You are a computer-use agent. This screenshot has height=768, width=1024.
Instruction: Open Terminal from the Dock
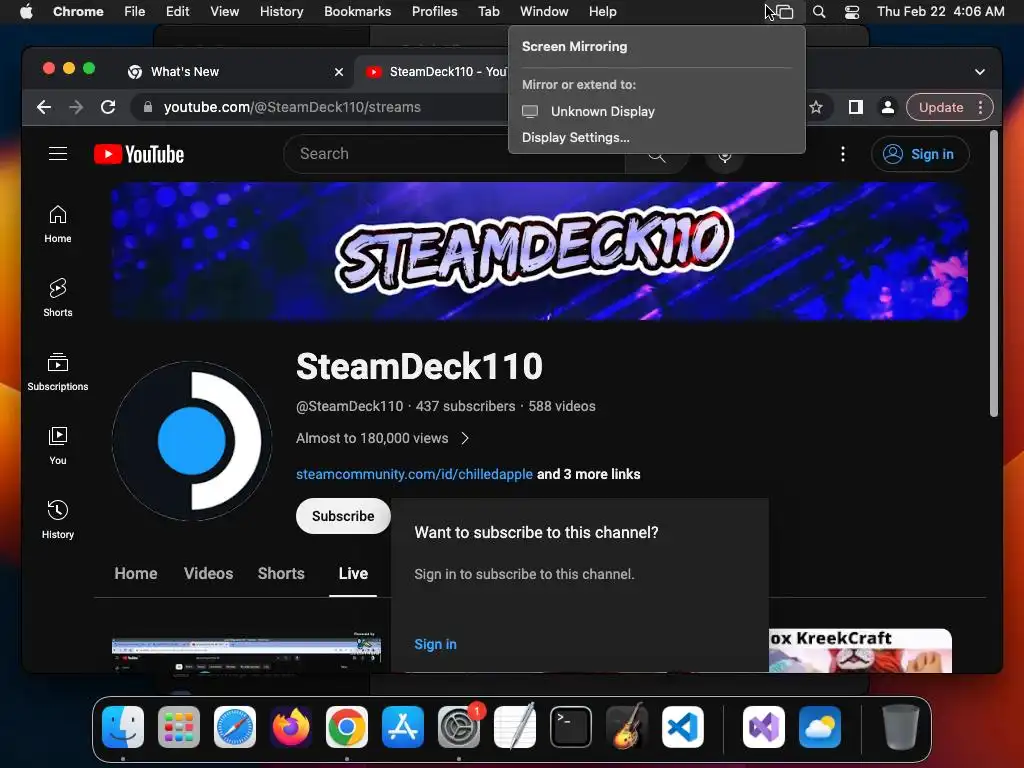(x=571, y=727)
